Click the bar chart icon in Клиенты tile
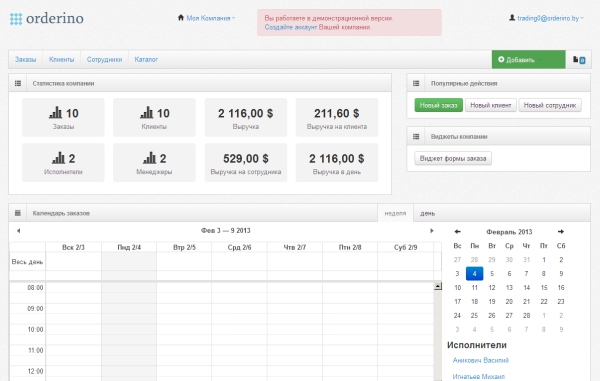 pyautogui.click(x=147, y=112)
